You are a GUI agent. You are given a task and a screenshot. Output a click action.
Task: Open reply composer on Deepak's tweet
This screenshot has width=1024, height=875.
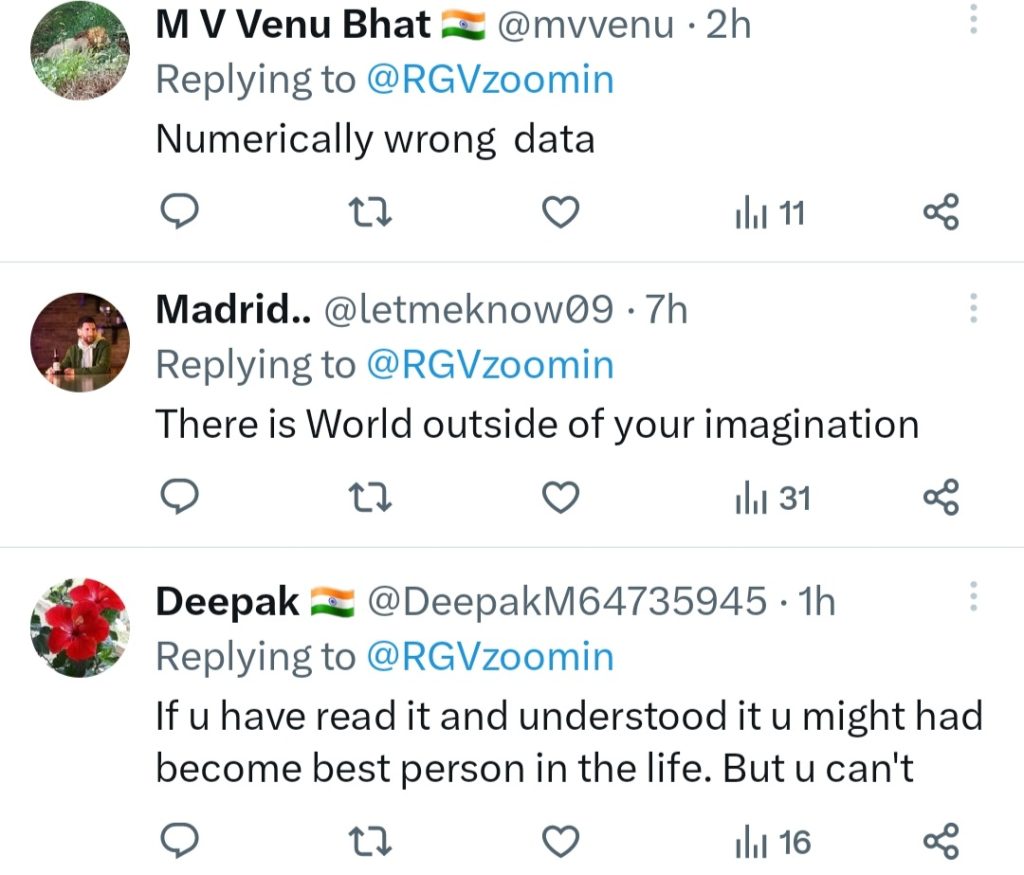click(180, 840)
